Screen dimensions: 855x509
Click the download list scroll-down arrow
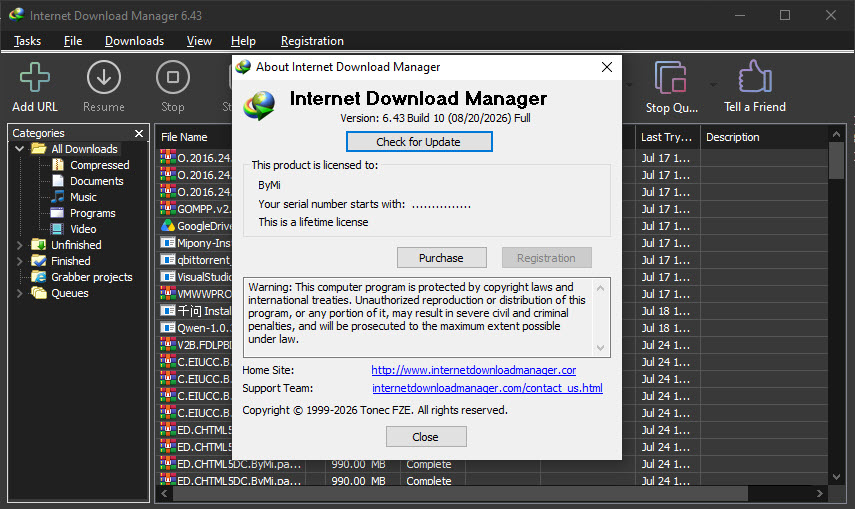836,477
